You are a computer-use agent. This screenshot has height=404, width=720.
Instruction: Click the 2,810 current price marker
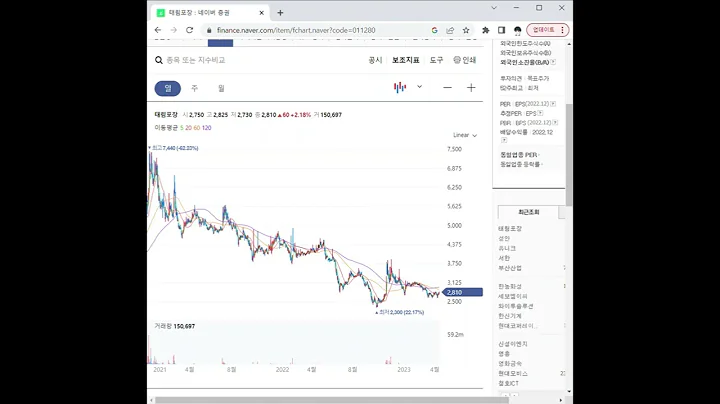tap(462, 292)
